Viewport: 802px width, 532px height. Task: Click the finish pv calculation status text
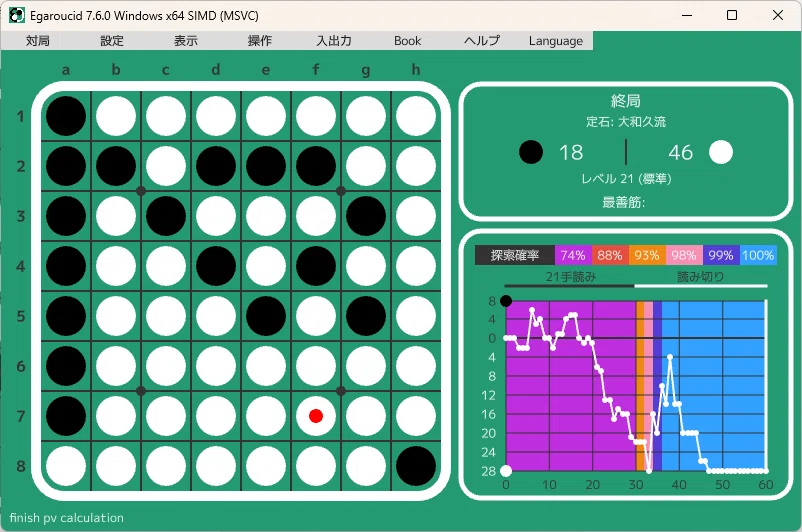pos(66,518)
